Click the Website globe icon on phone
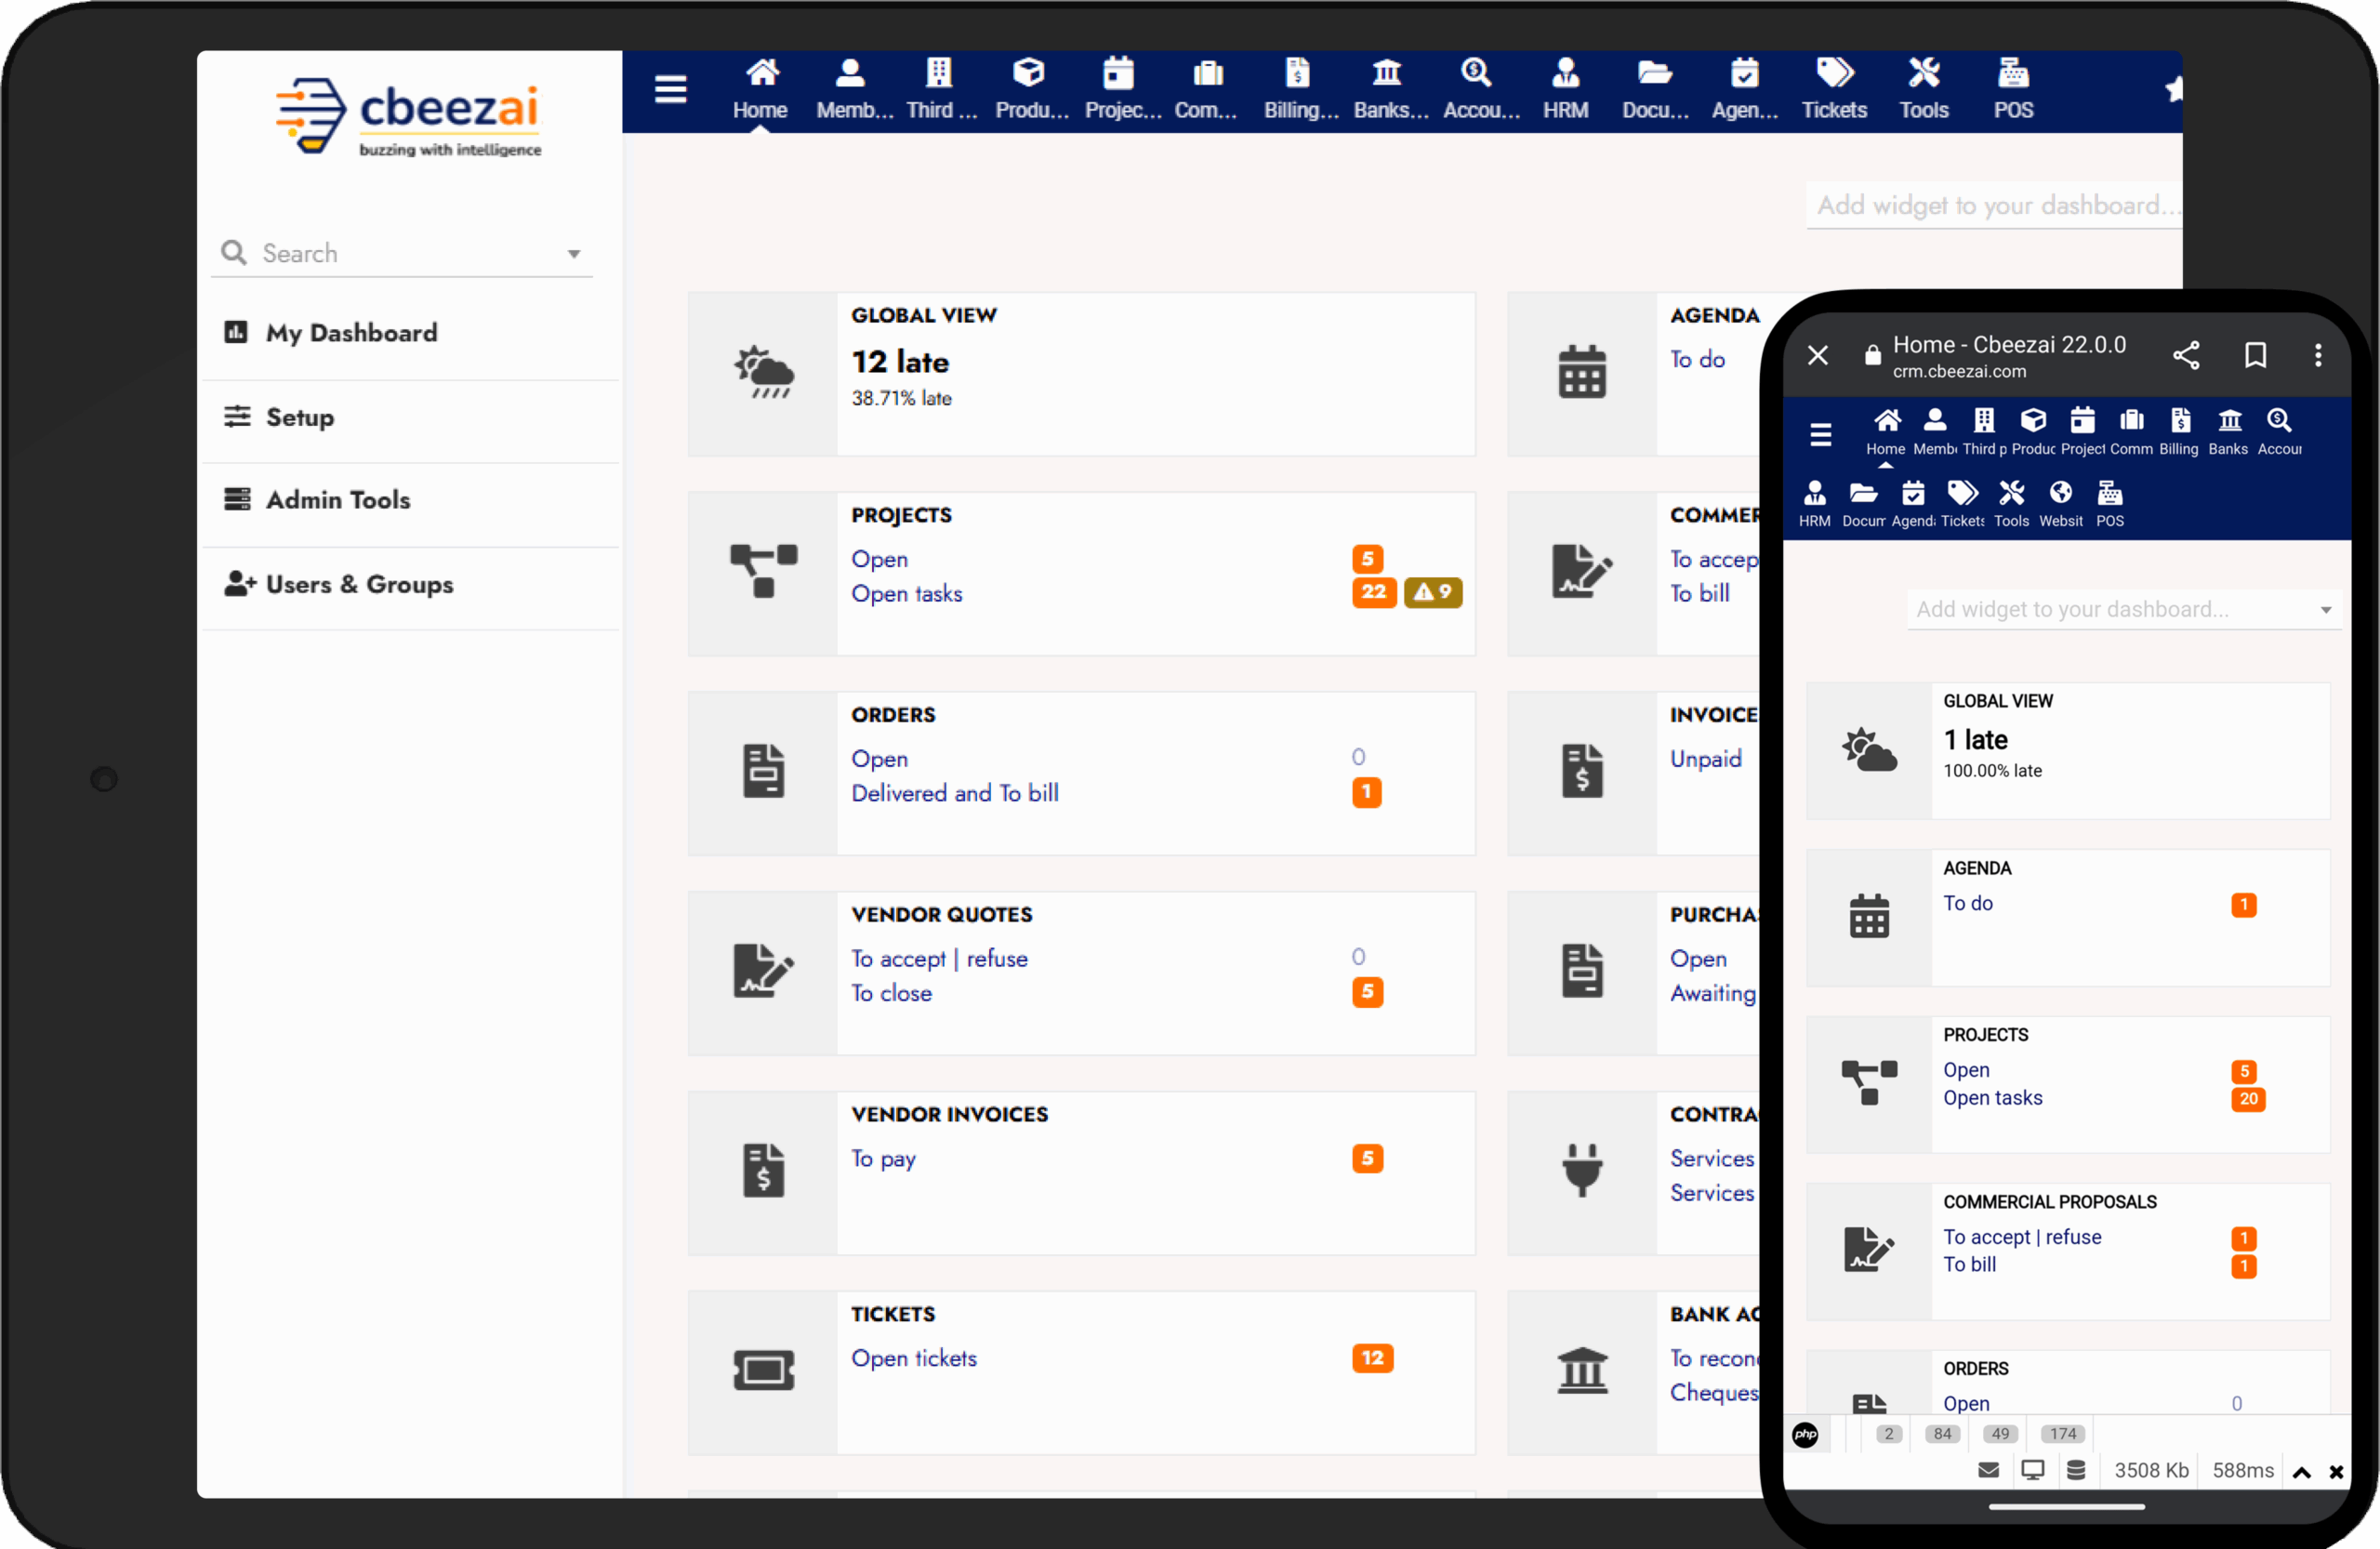Image resolution: width=2380 pixels, height=1549 pixels. click(2060, 493)
